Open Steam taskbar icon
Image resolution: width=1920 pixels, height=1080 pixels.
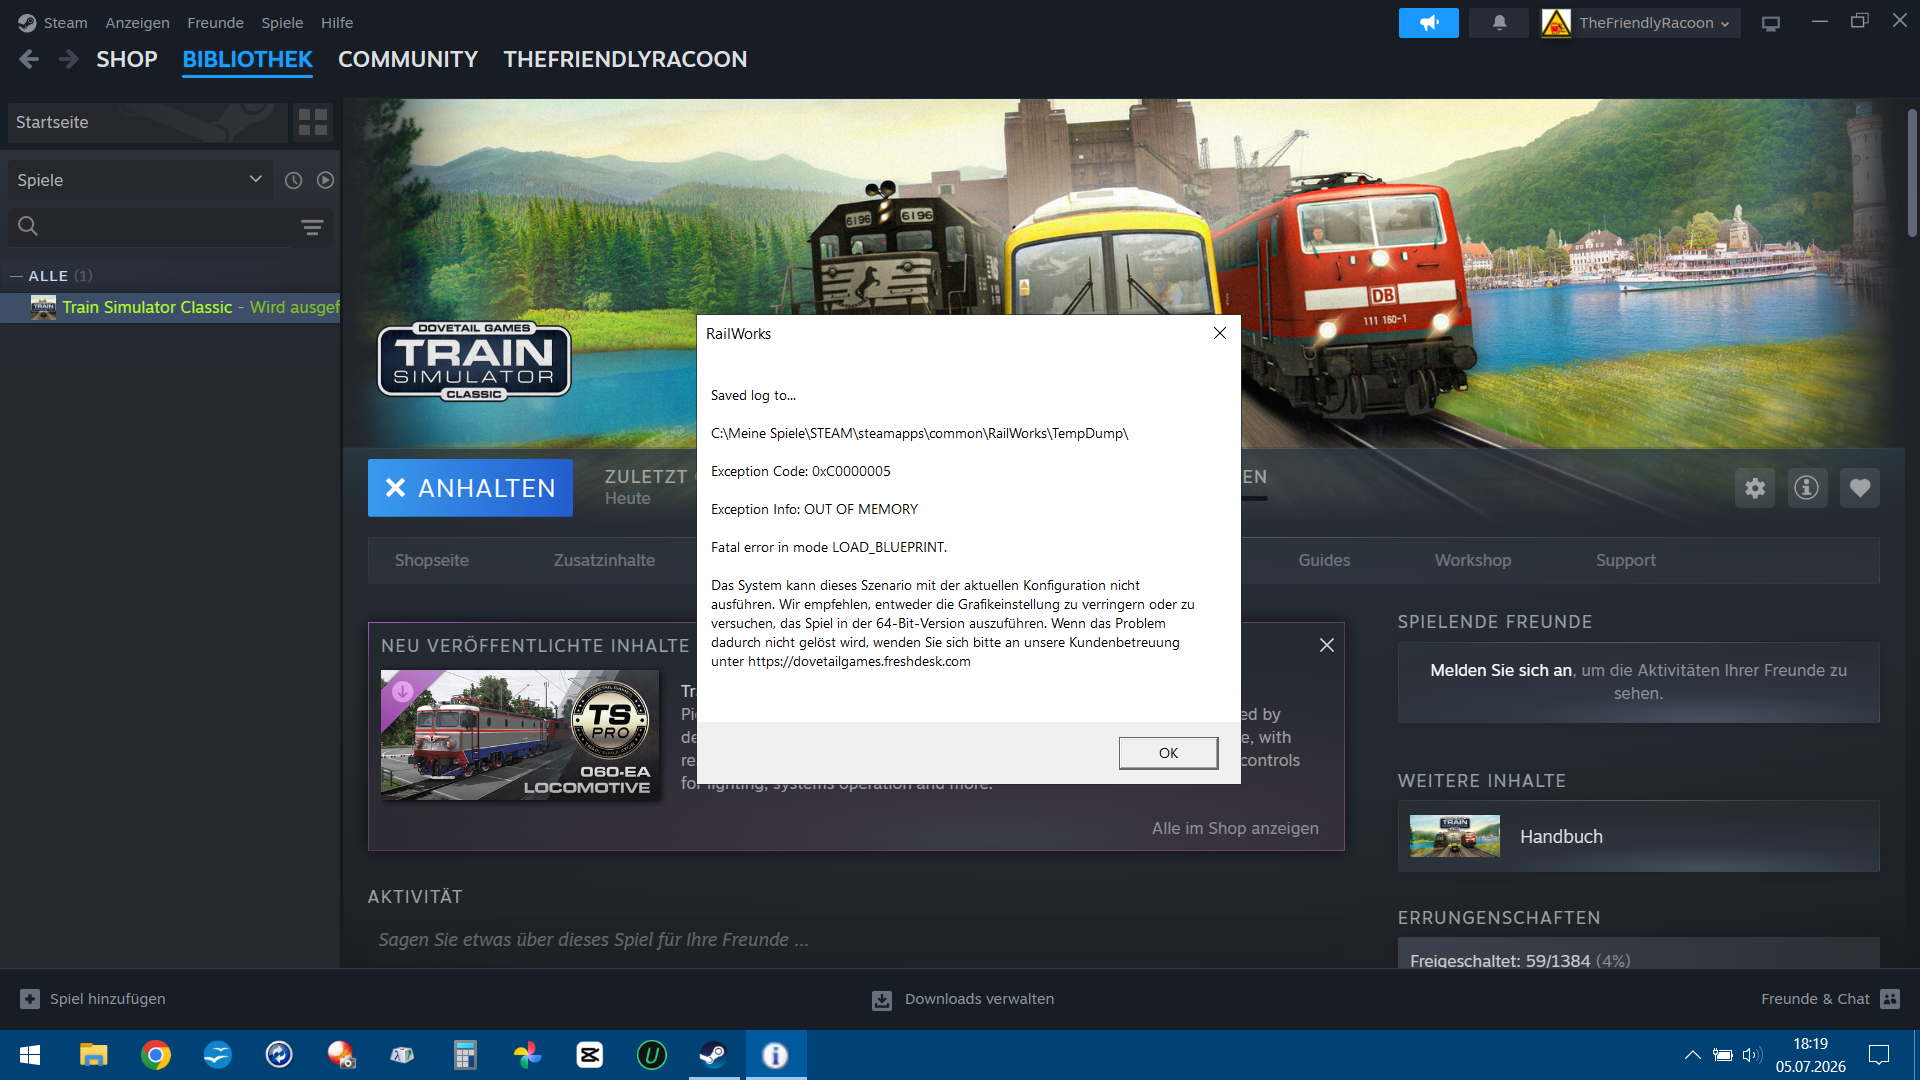pos(713,1055)
